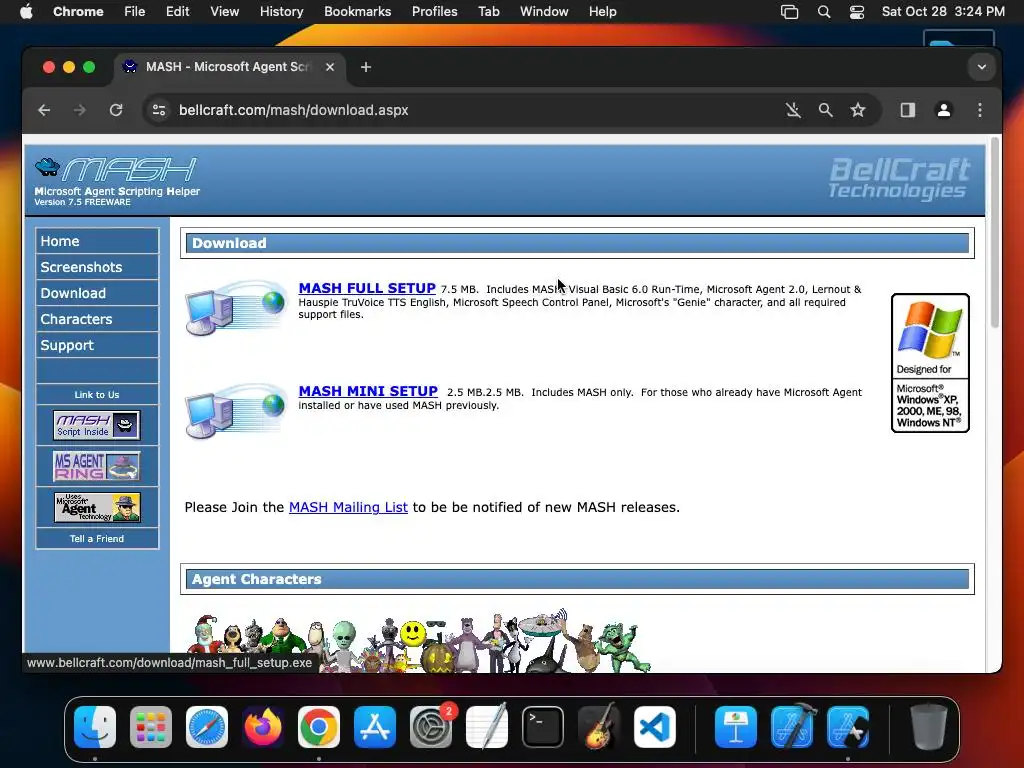Image resolution: width=1024 pixels, height=768 pixels.
Task: Click the muted microphone icon in address bar
Action: (x=793, y=110)
